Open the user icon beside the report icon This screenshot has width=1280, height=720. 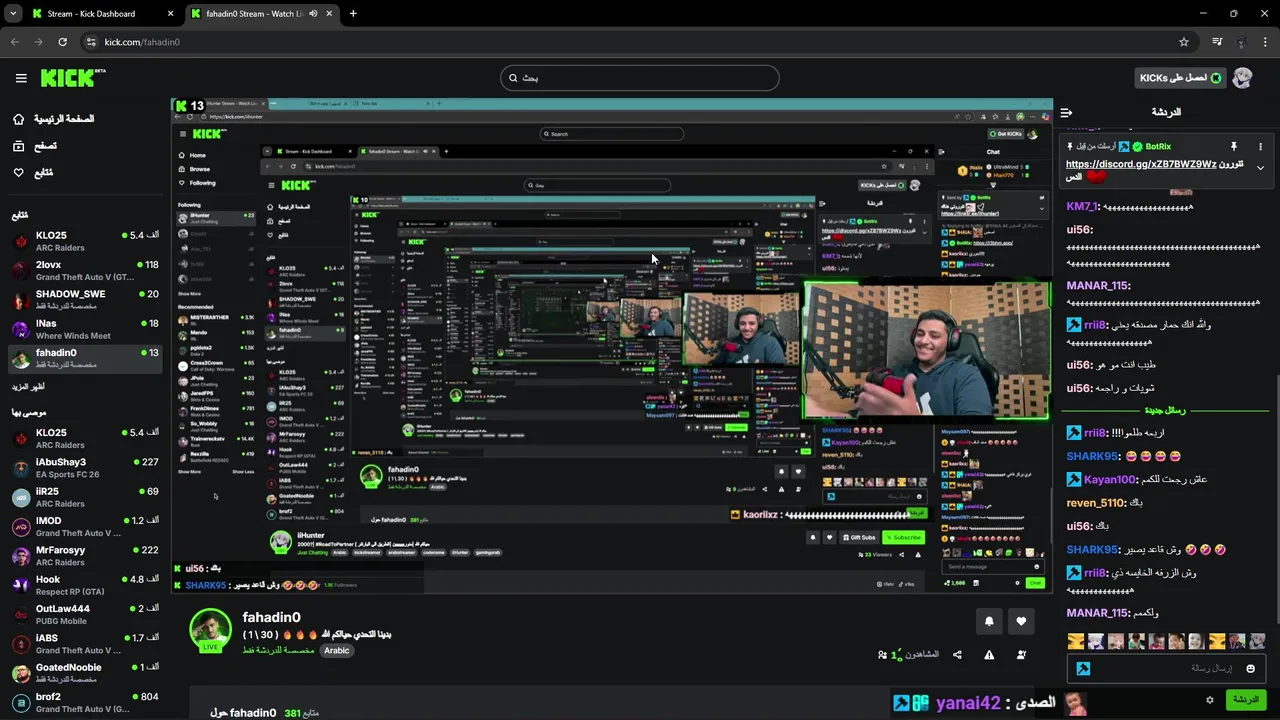tap(1021, 655)
